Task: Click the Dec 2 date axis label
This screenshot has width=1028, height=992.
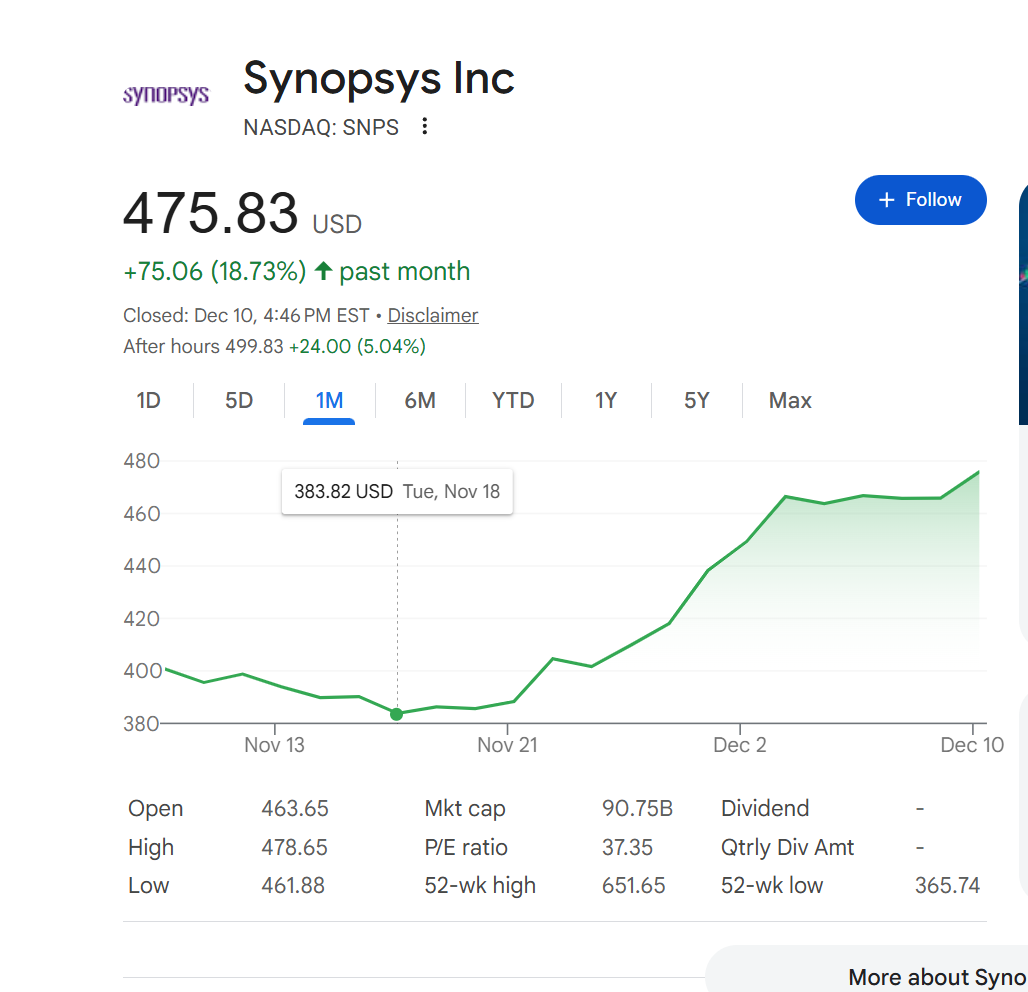Action: pyautogui.click(x=739, y=745)
